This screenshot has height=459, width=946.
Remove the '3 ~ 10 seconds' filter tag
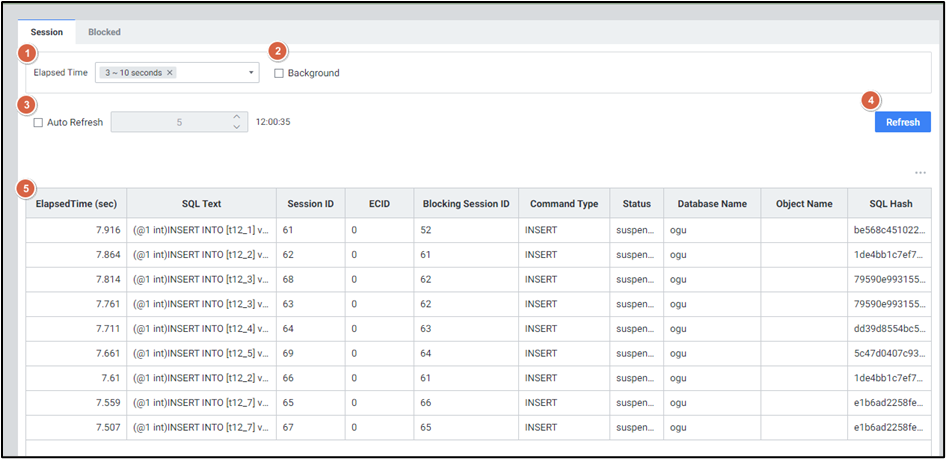pyautogui.click(x=170, y=73)
